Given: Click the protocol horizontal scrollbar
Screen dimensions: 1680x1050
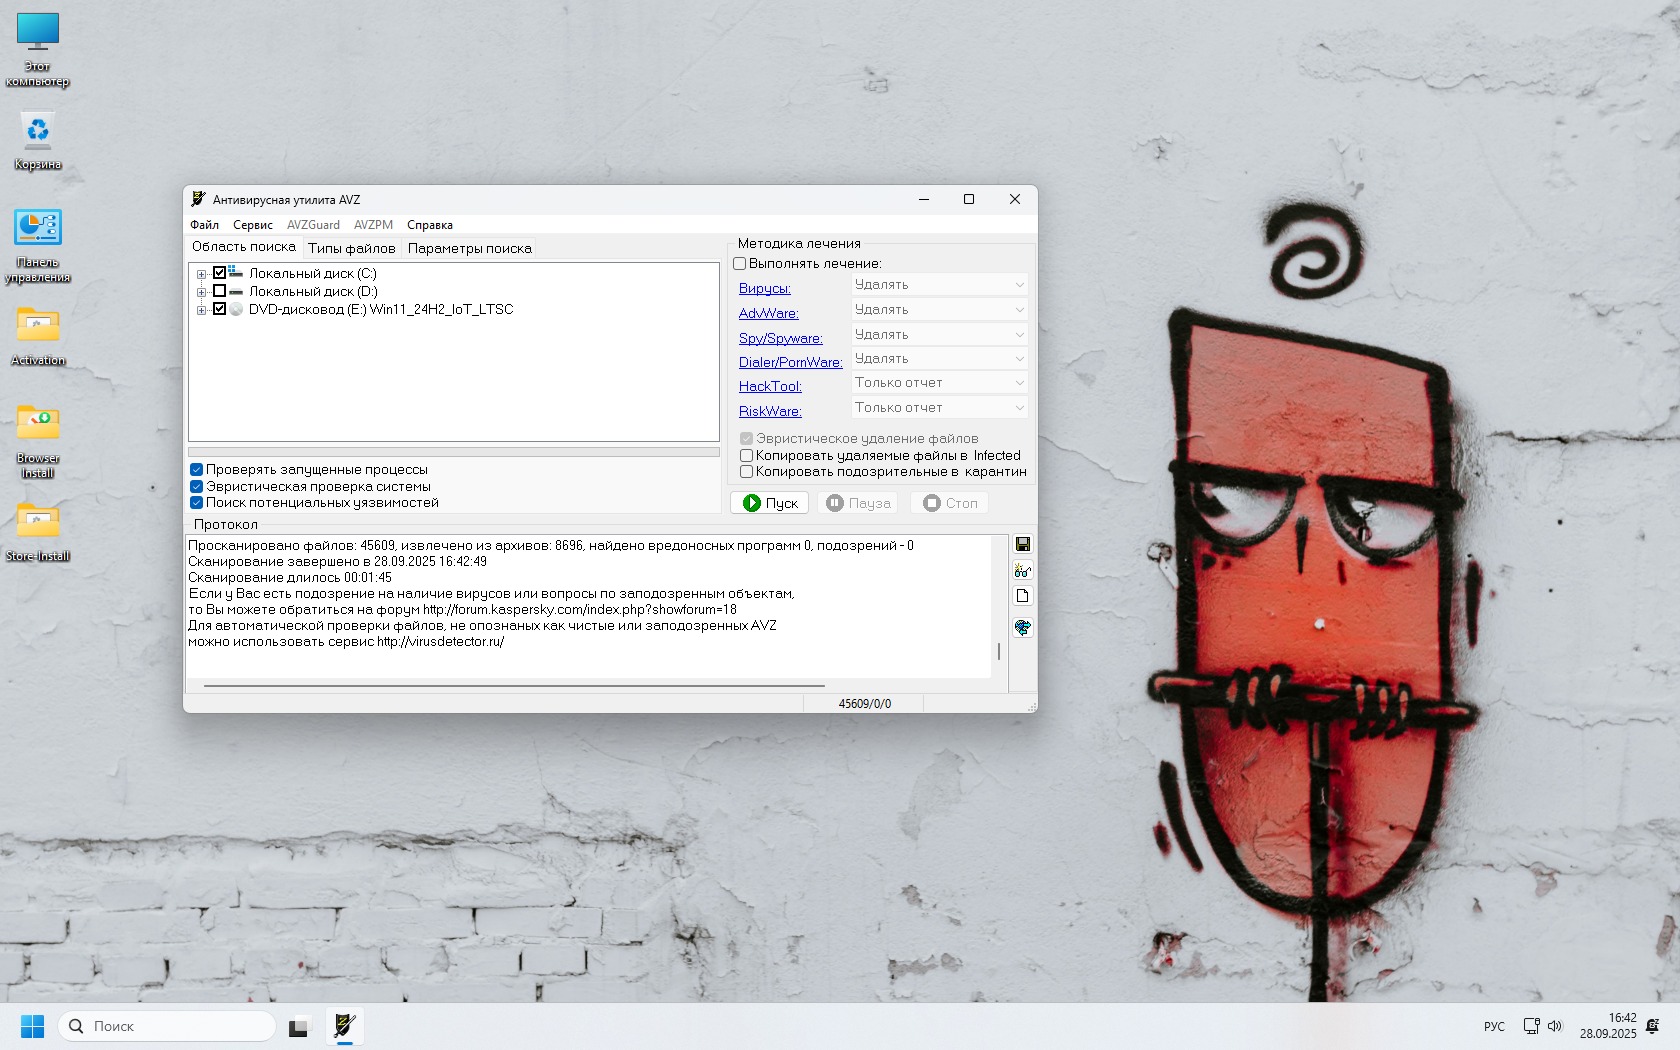Looking at the screenshot, I should 514,686.
